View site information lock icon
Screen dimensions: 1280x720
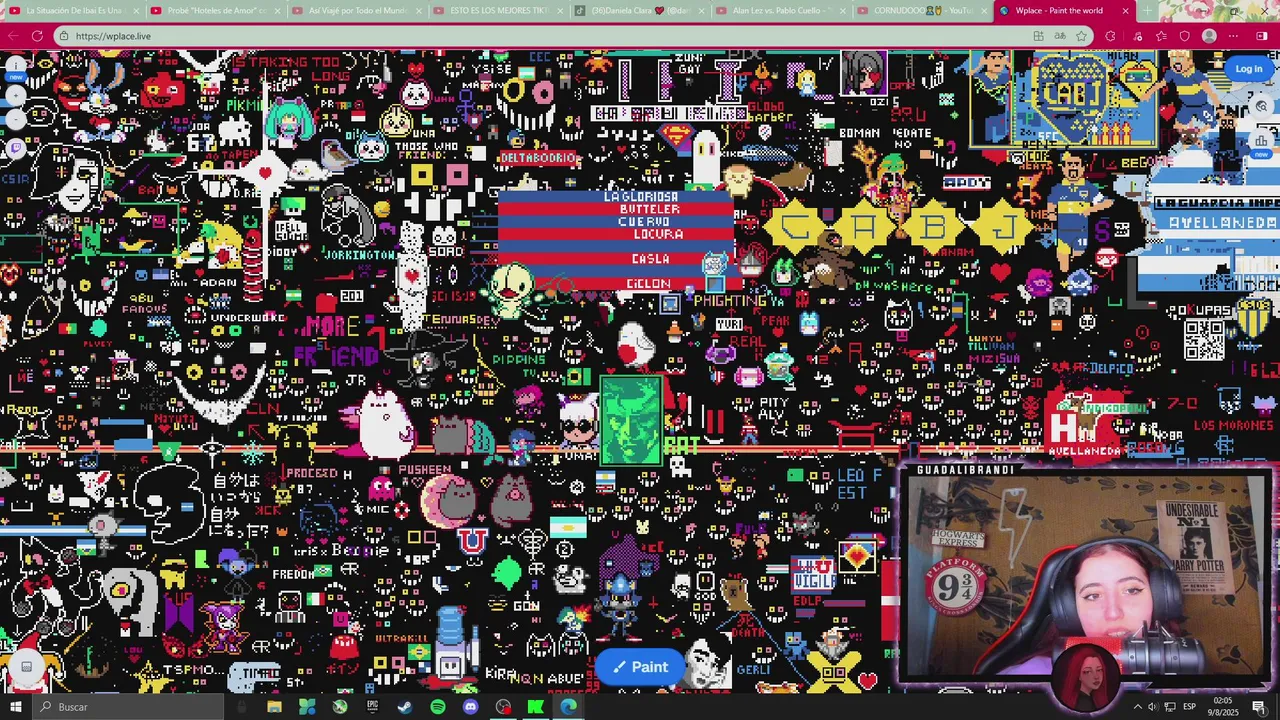(x=64, y=36)
